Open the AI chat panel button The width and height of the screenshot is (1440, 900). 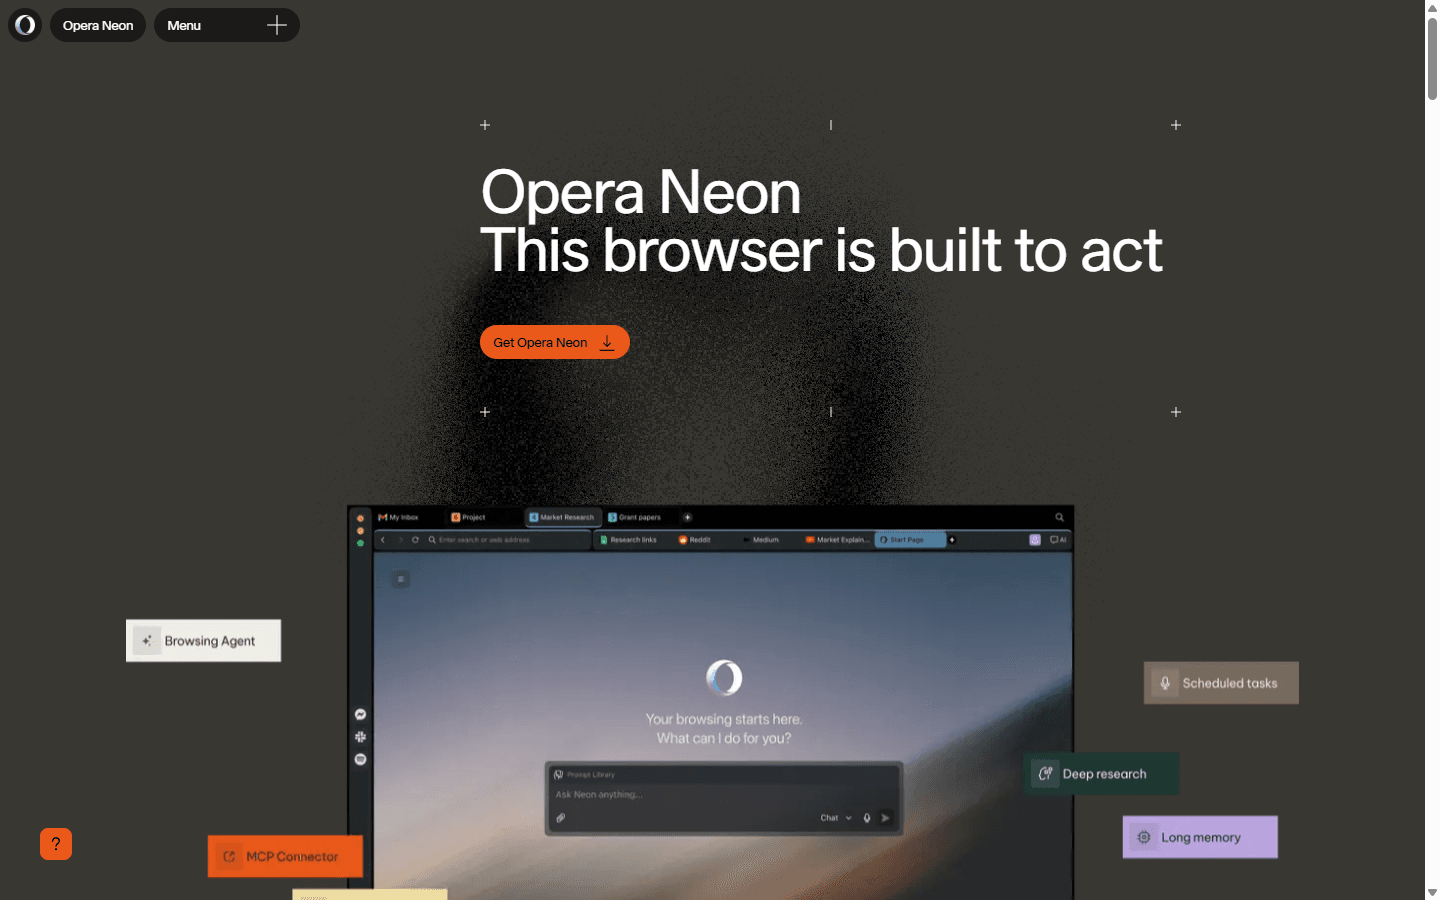1058,540
